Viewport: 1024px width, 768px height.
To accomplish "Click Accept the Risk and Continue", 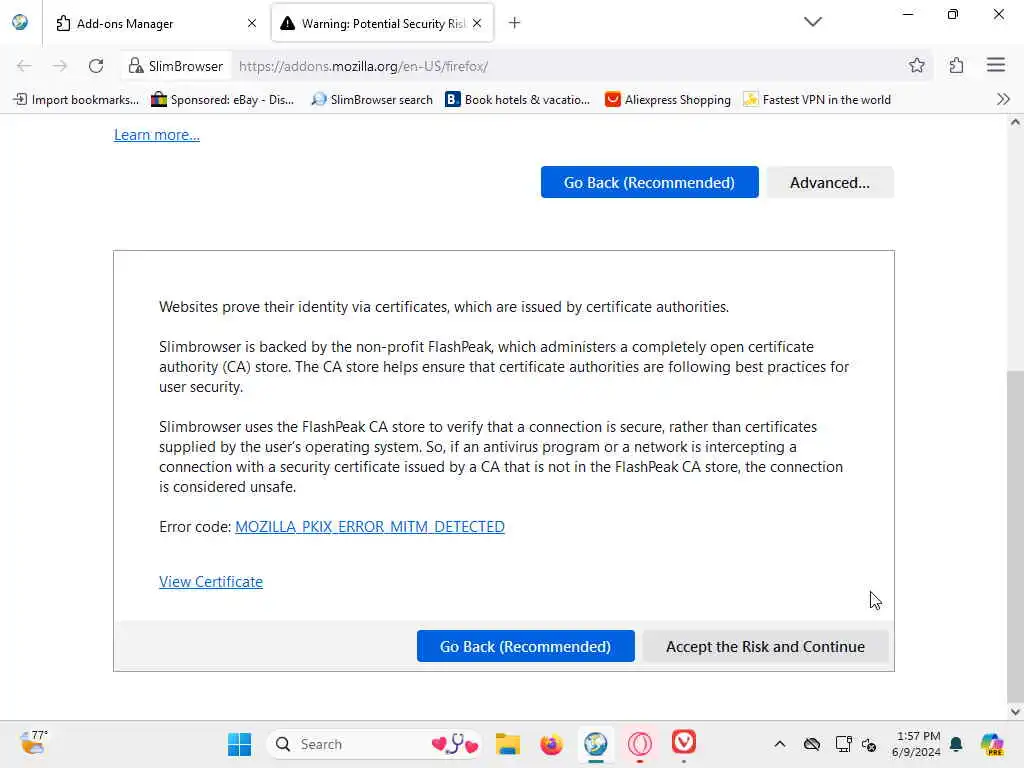I will (x=765, y=646).
